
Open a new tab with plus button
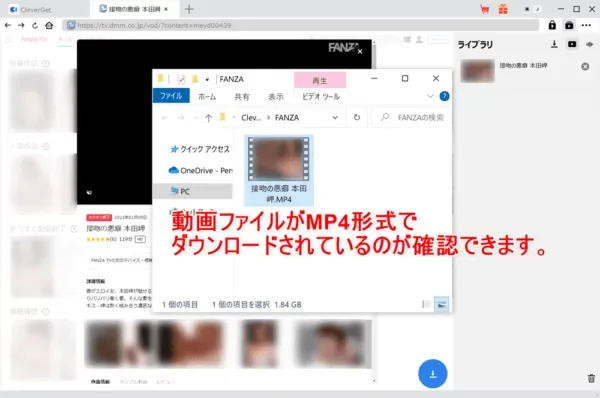pos(189,9)
